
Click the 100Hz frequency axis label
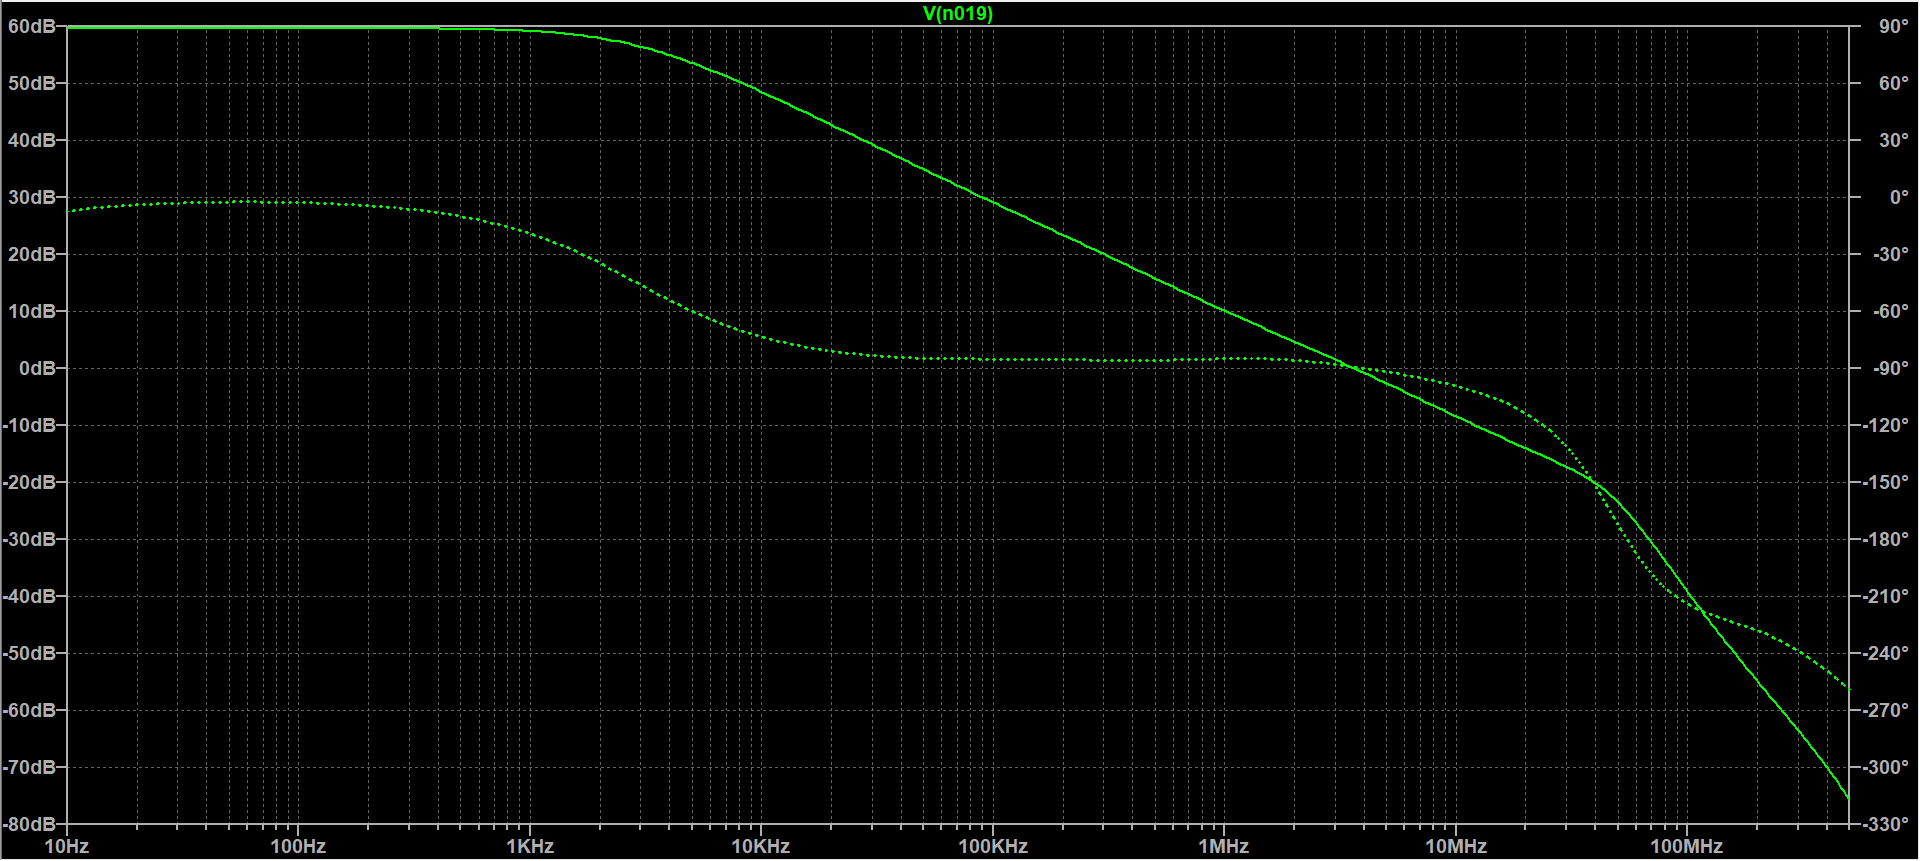(298, 847)
